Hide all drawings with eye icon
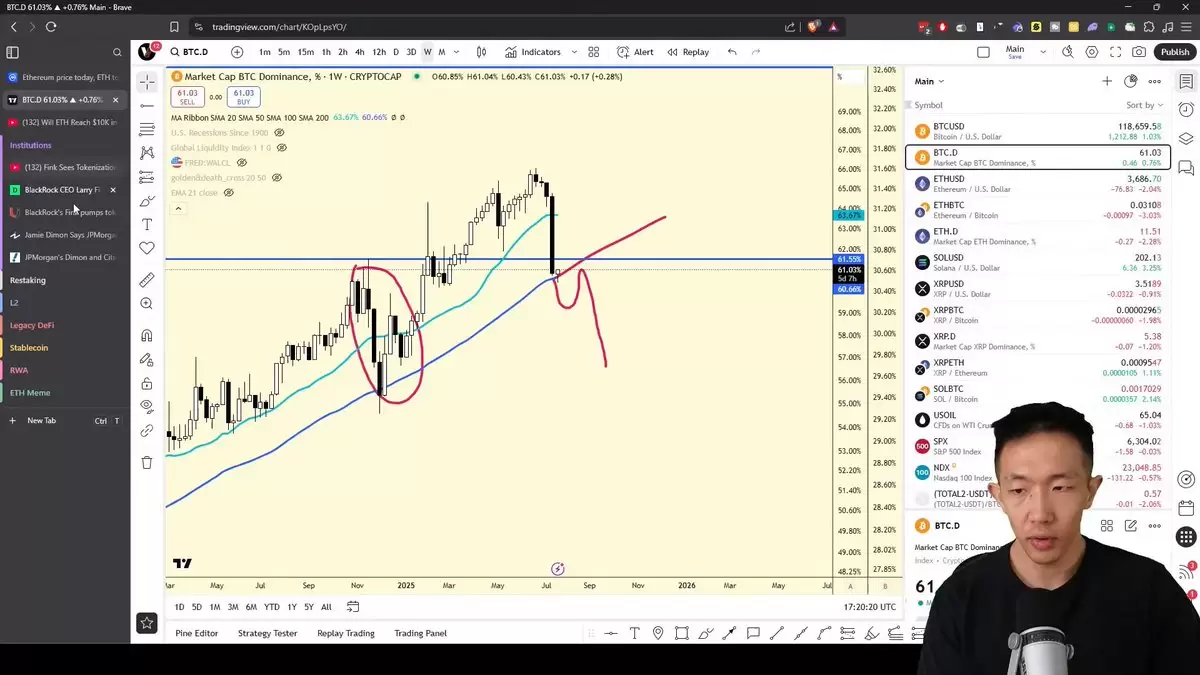Image resolution: width=1200 pixels, height=675 pixels. [x=147, y=407]
